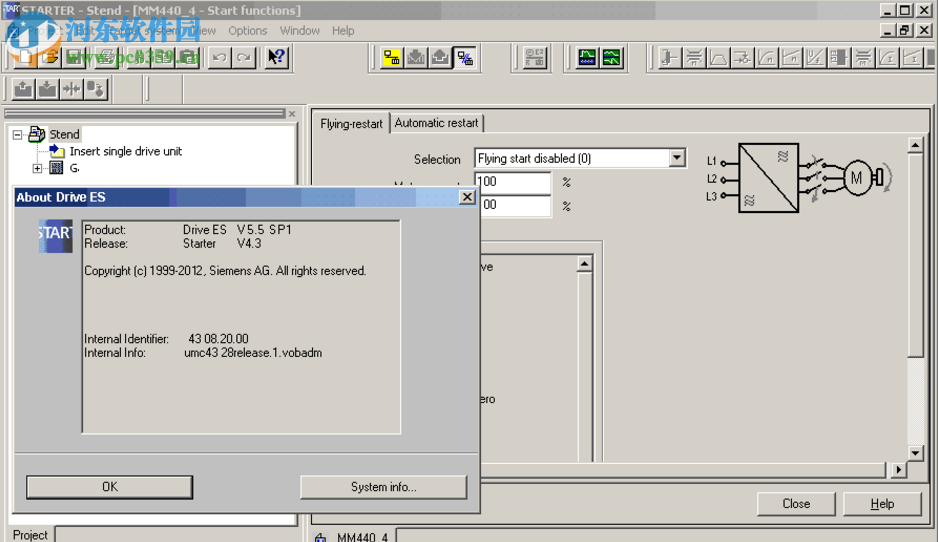Select the Project tab at bottom left

(30, 535)
